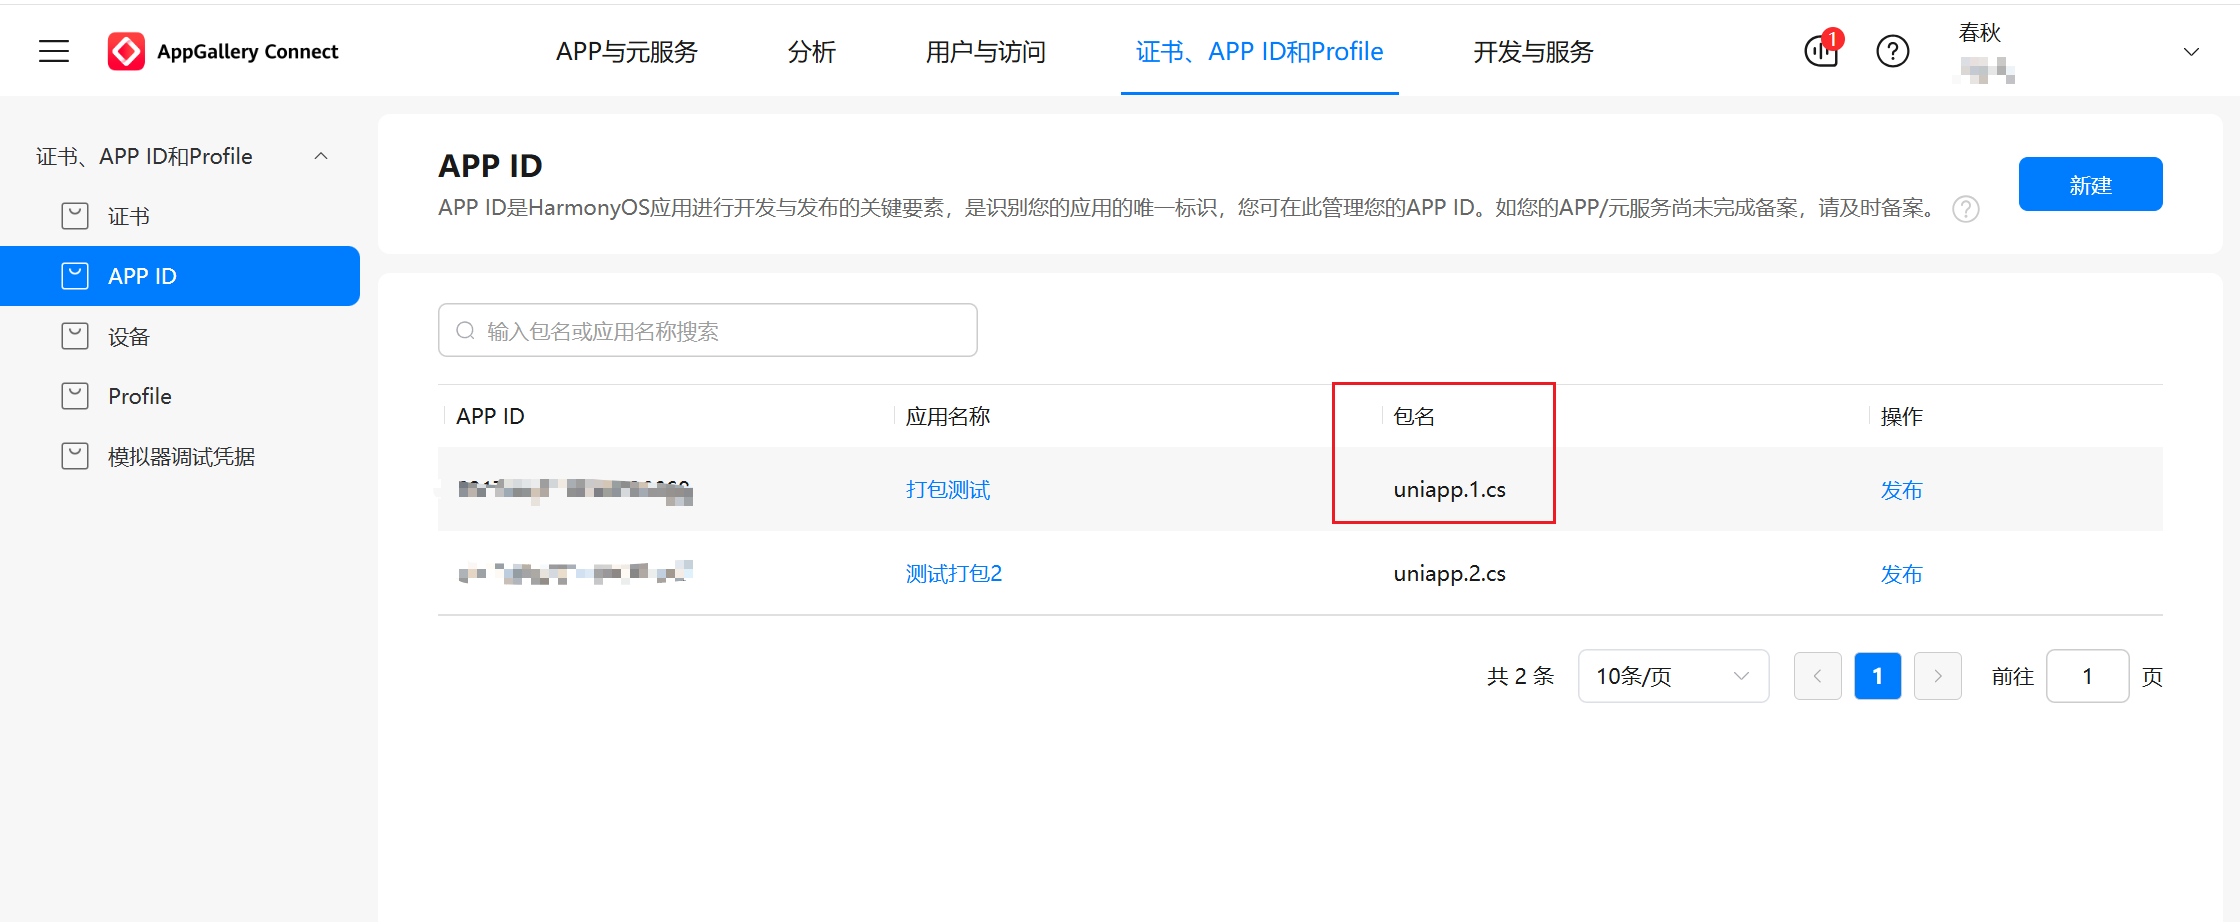2240x922 pixels.
Task: Go to next page arrow
Action: point(1938,676)
